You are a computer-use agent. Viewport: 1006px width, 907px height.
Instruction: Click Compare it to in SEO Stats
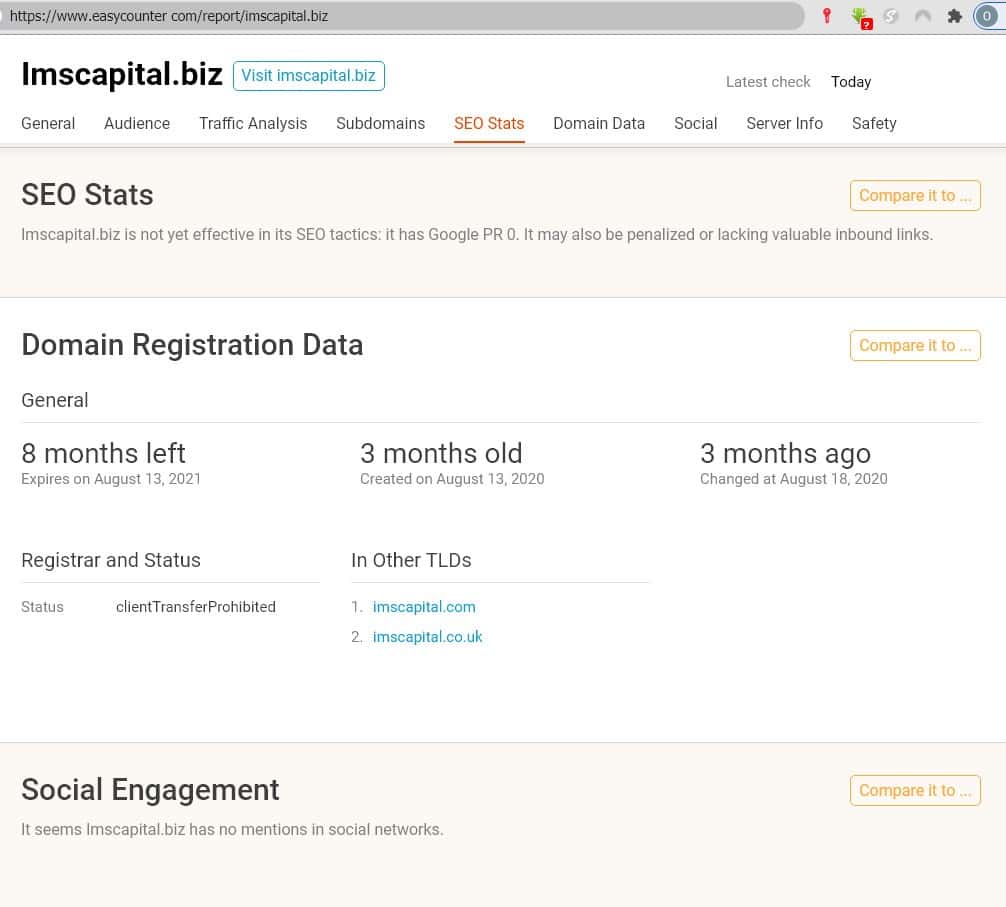[914, 195]
